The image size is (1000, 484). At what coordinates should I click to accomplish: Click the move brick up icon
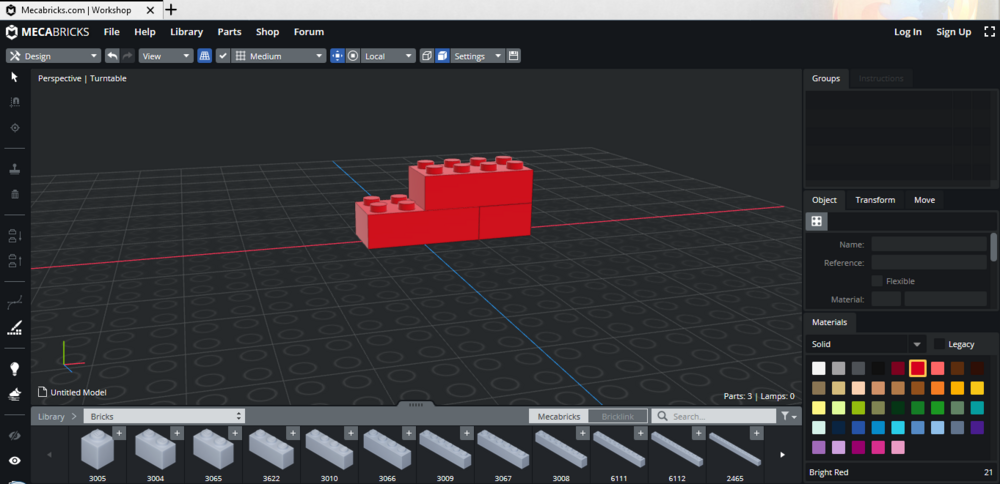[x=15, y=260]
